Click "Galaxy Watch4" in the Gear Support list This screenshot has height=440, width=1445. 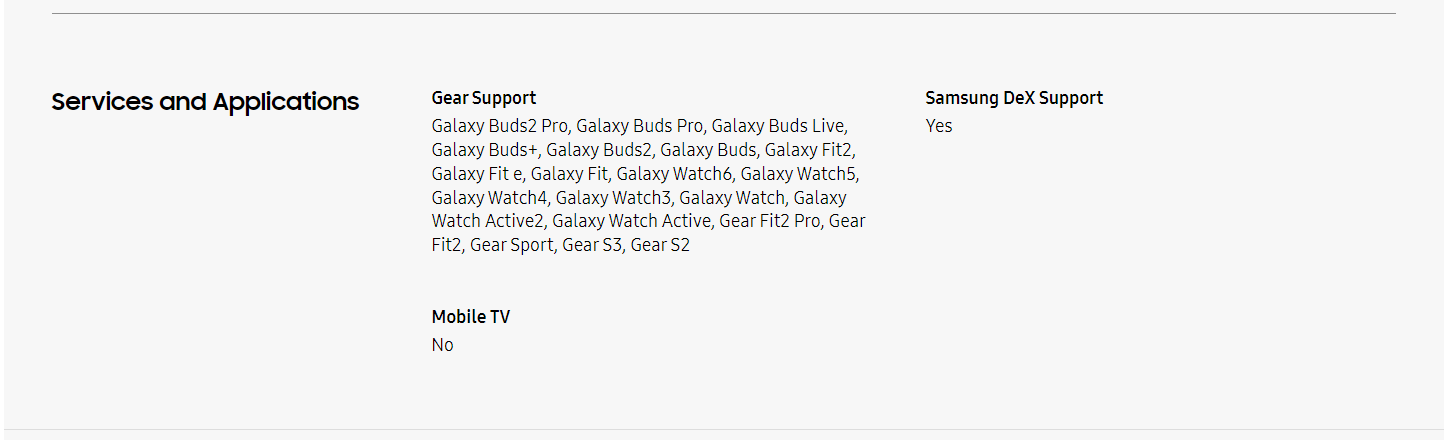point(489,198)
